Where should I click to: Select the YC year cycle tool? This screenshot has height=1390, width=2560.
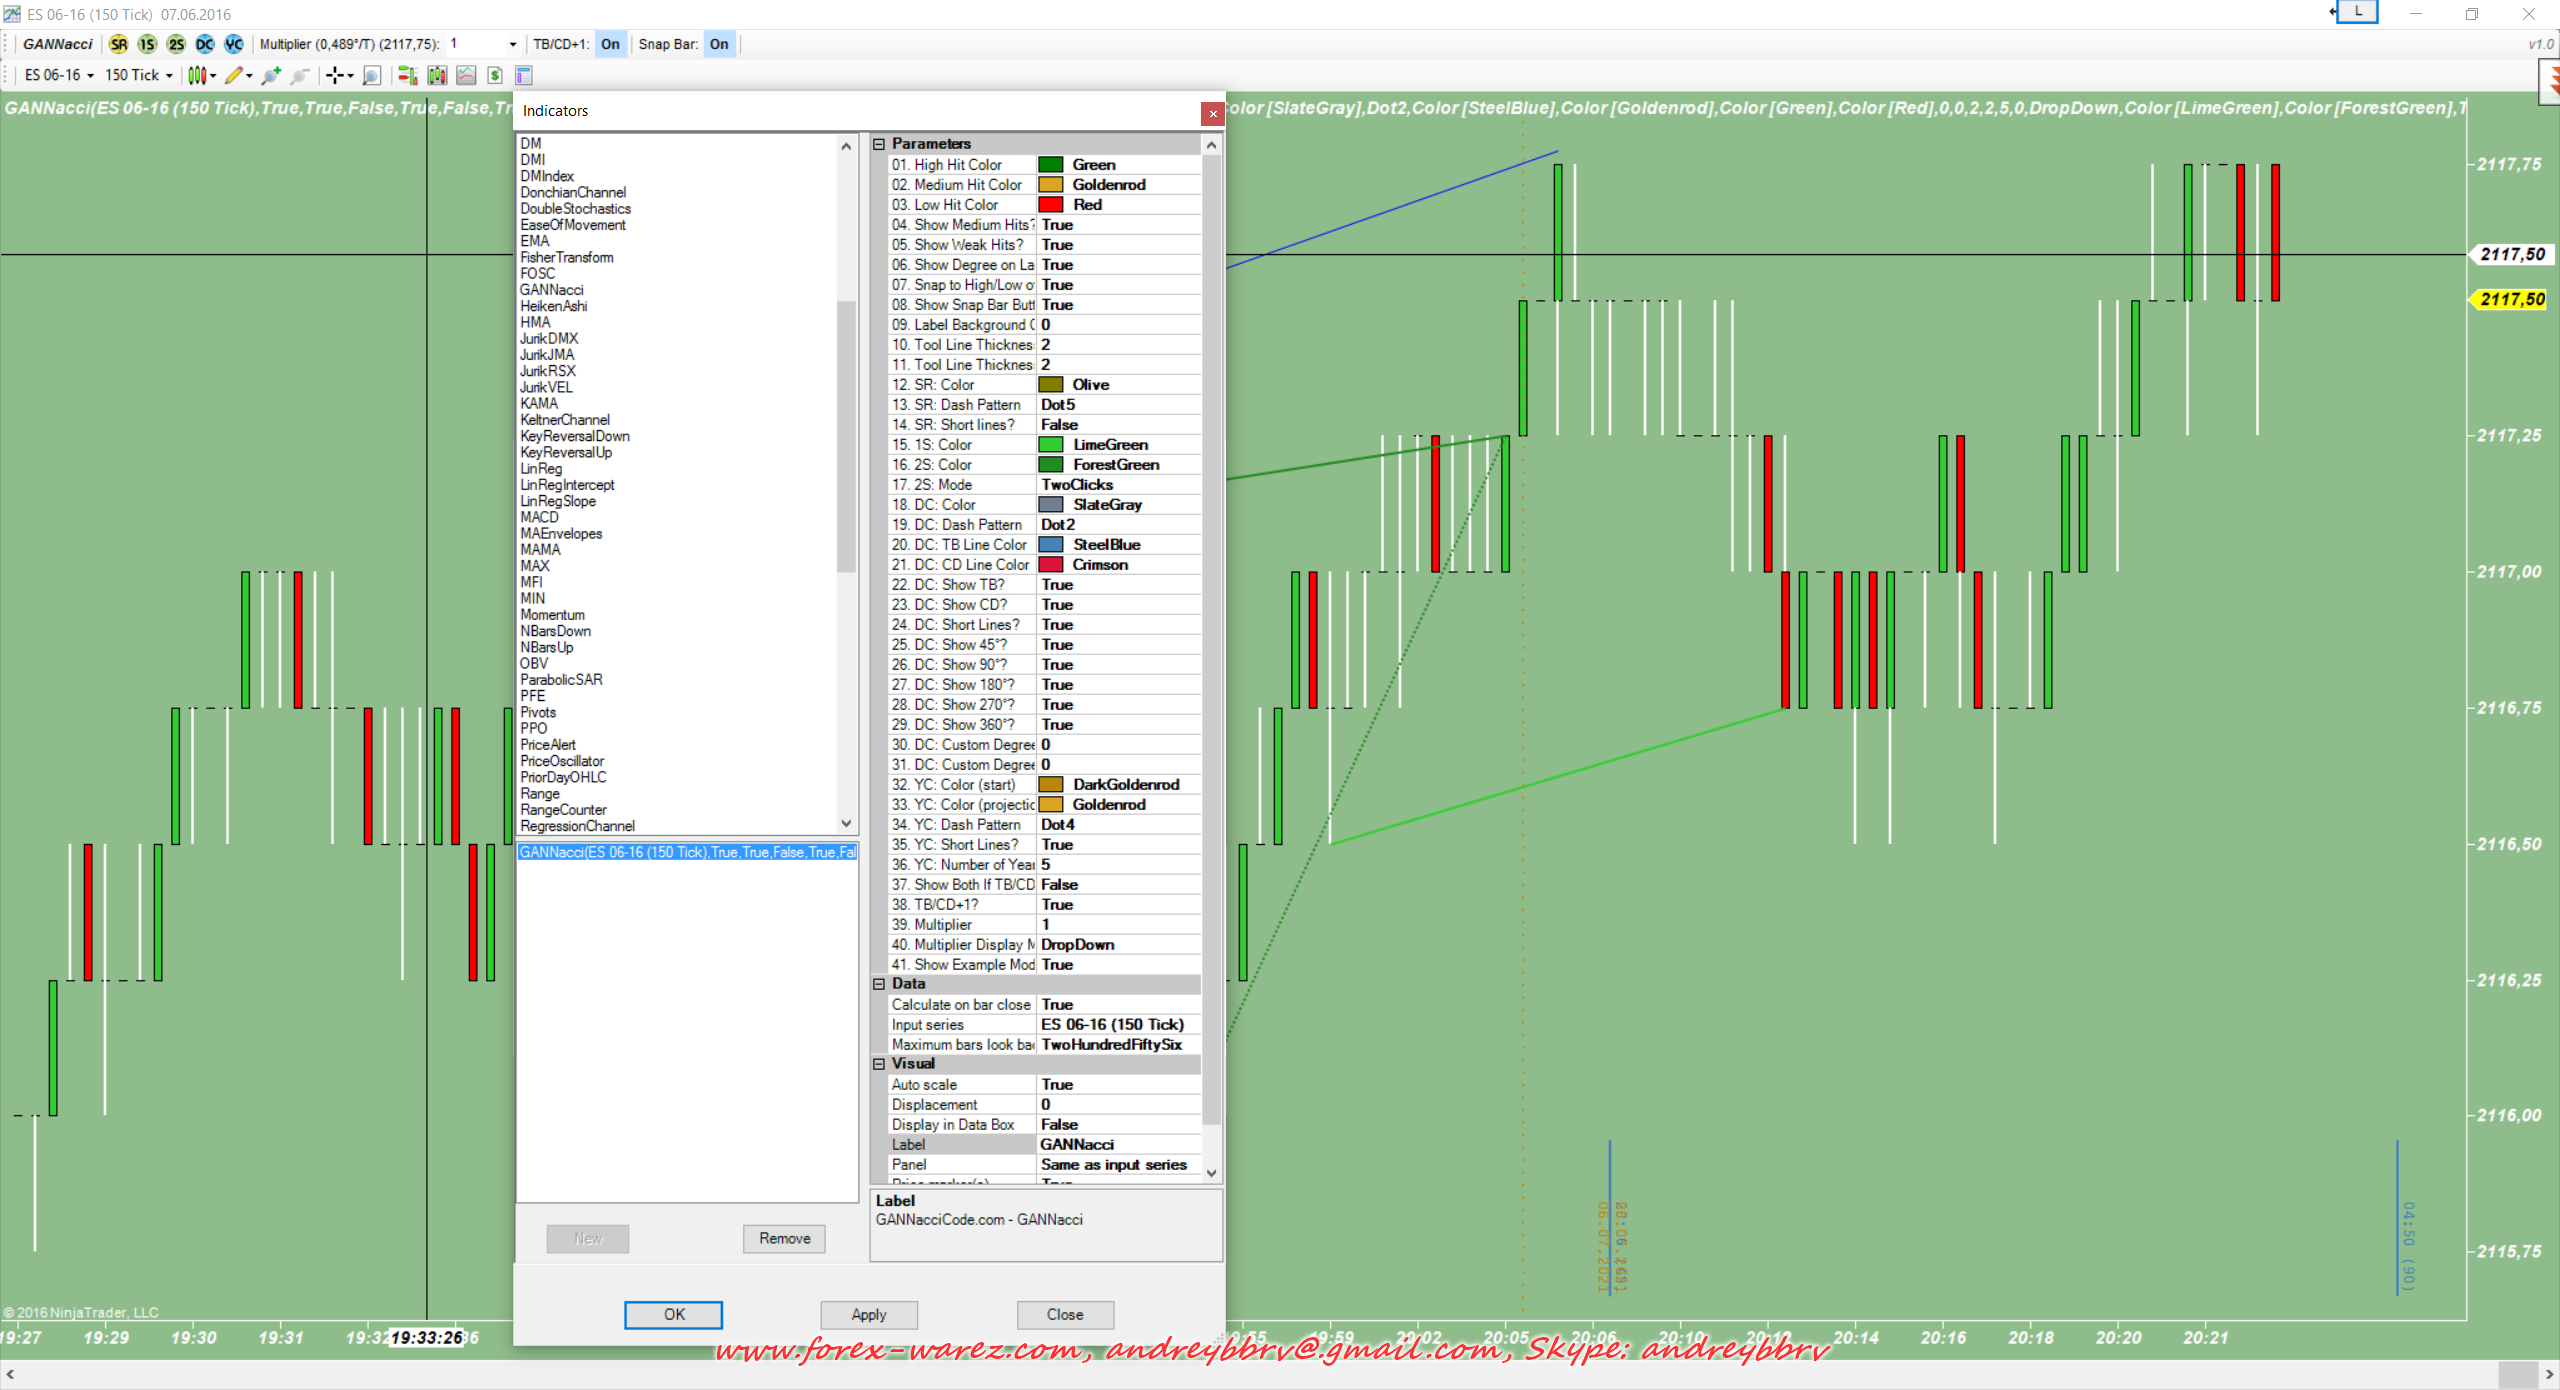(x=234, y=44)
